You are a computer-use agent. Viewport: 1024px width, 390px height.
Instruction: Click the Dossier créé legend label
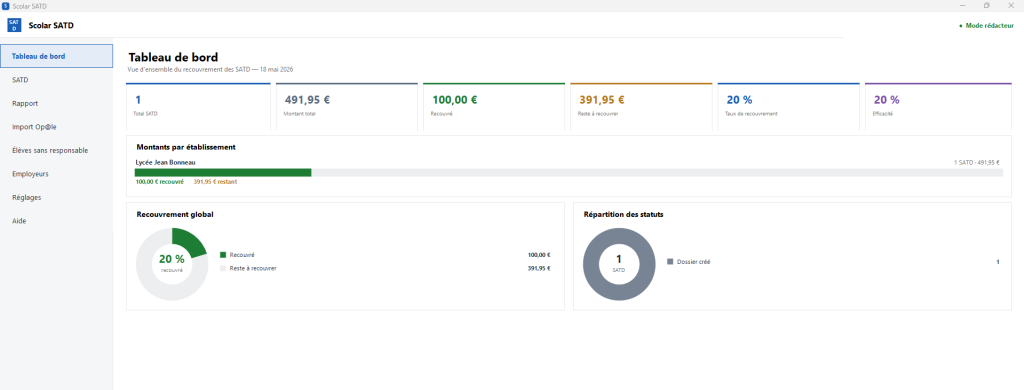[x=694, y=261]
